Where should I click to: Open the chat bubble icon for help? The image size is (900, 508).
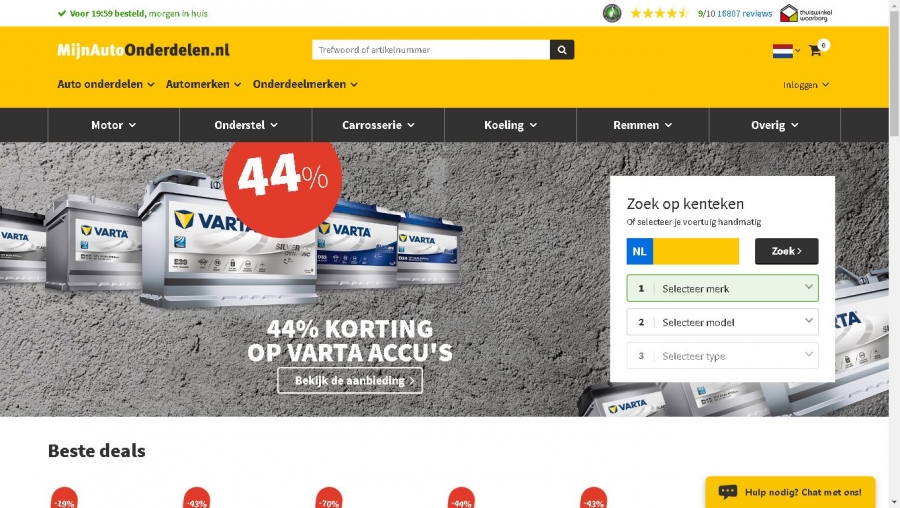pyautogui.click(x=727, y=492)
